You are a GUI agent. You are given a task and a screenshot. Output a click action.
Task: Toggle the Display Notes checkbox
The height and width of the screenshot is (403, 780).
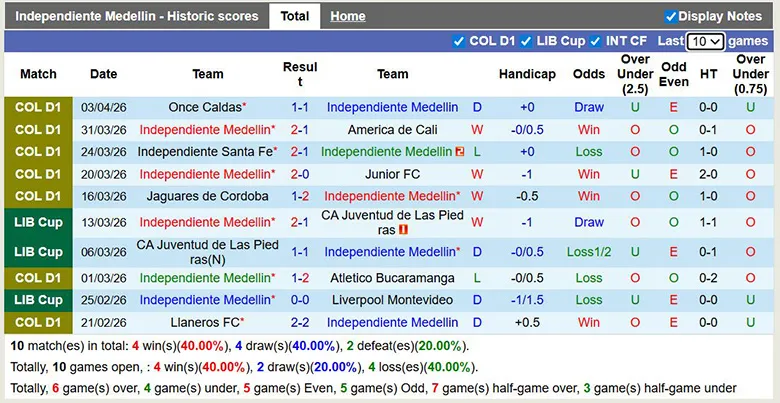671,16
